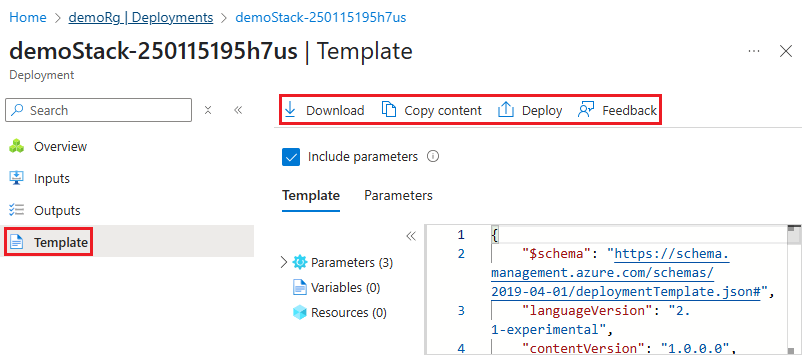Click the magnifier icon in Search box
The height and width of the screenshot is (361, 809).
[x=18, y=110]
